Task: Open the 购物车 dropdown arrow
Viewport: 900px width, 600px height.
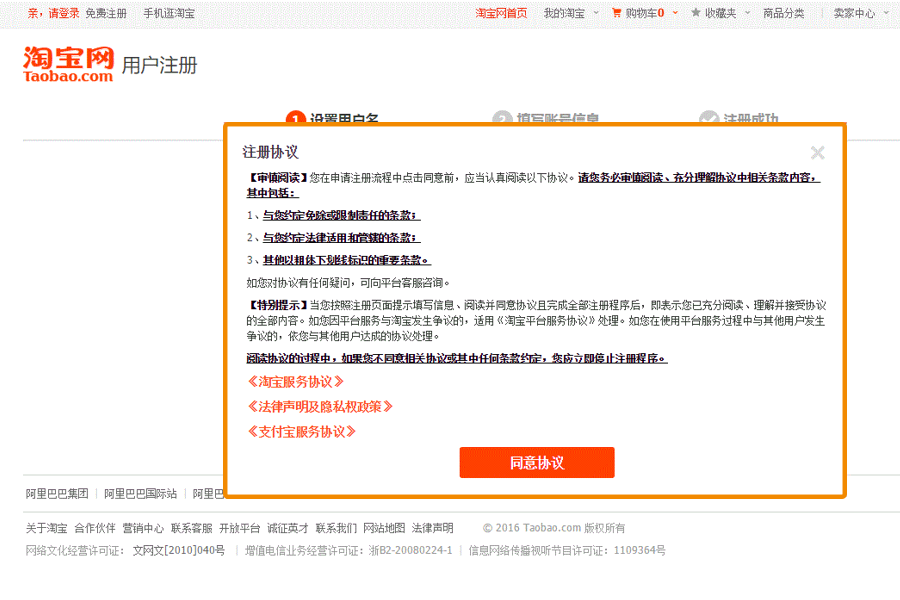Action: point(675,13)
